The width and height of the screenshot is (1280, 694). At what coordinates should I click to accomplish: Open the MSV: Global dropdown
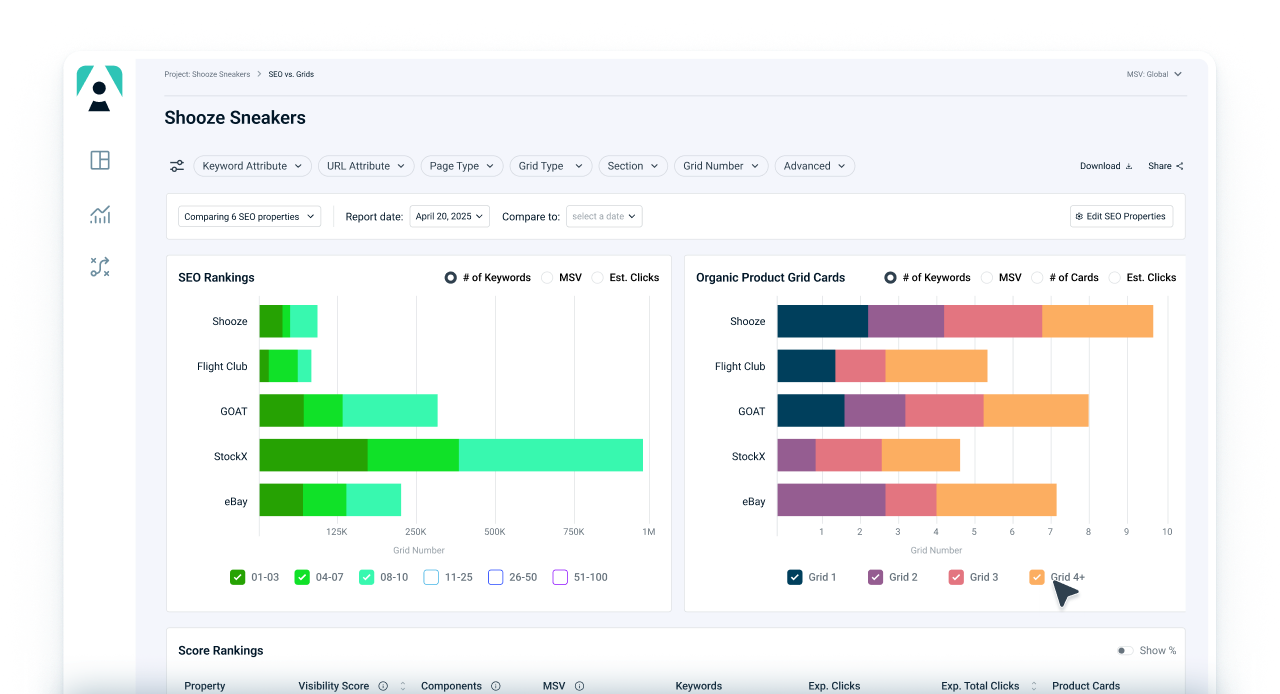(x=1154, y=74)
